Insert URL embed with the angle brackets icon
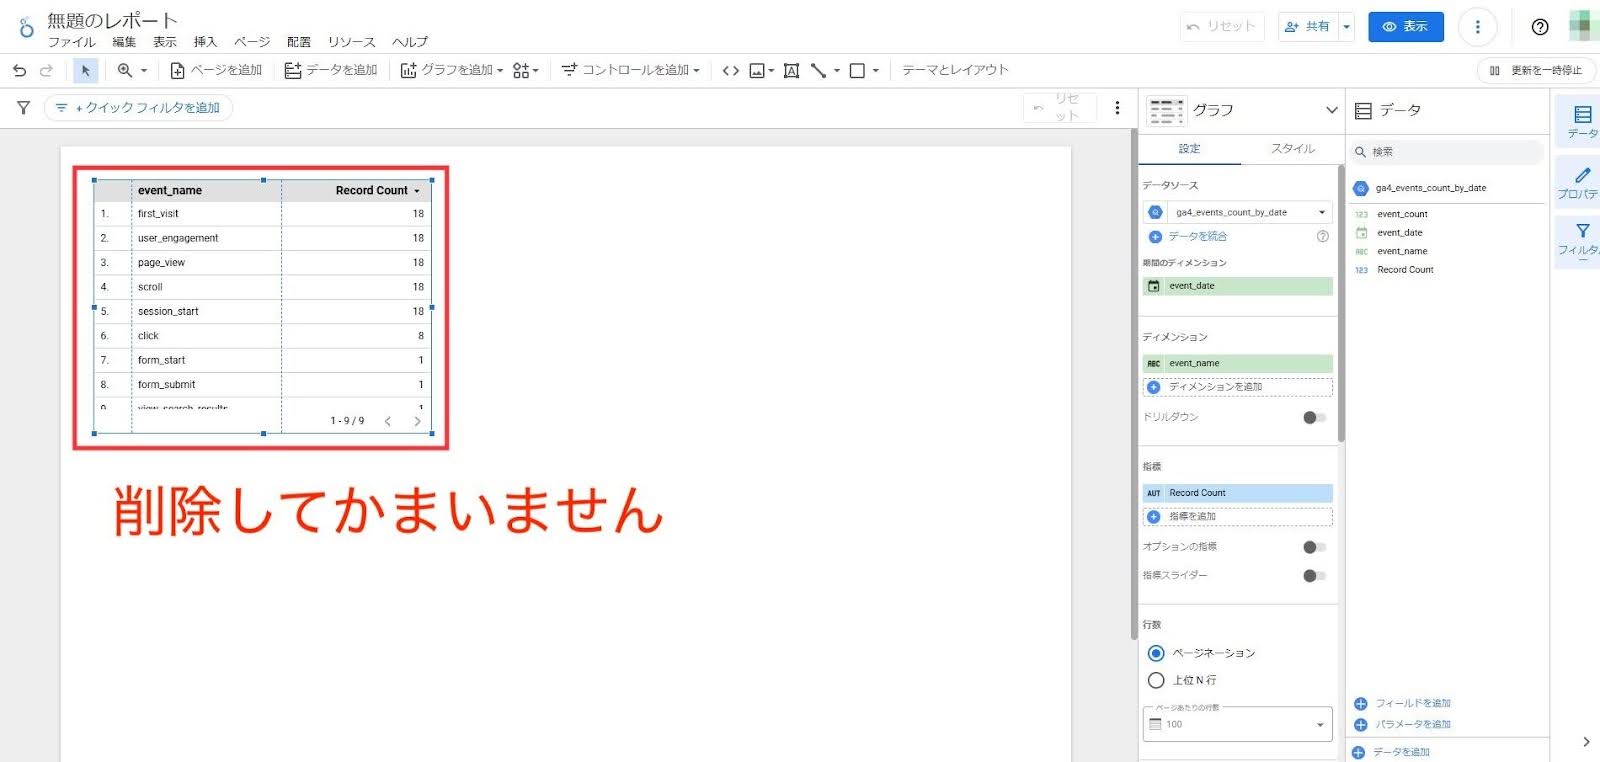The width and height of the screenshot is (1600, 762). pos(731,70)
